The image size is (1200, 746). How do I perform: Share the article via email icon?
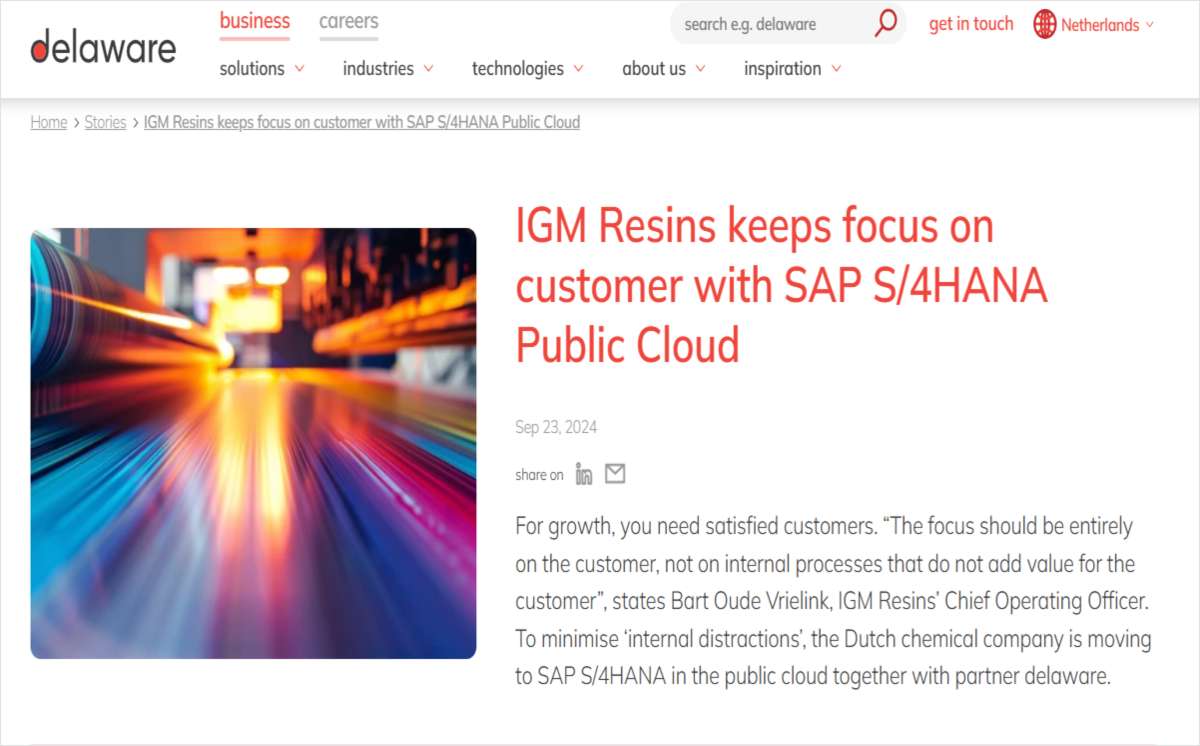point(614,472)
